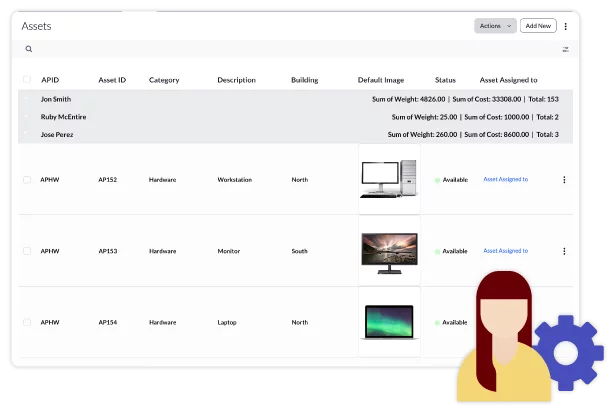
Task: Check the AP154 row checkbox
Action: tap(27, 322)
